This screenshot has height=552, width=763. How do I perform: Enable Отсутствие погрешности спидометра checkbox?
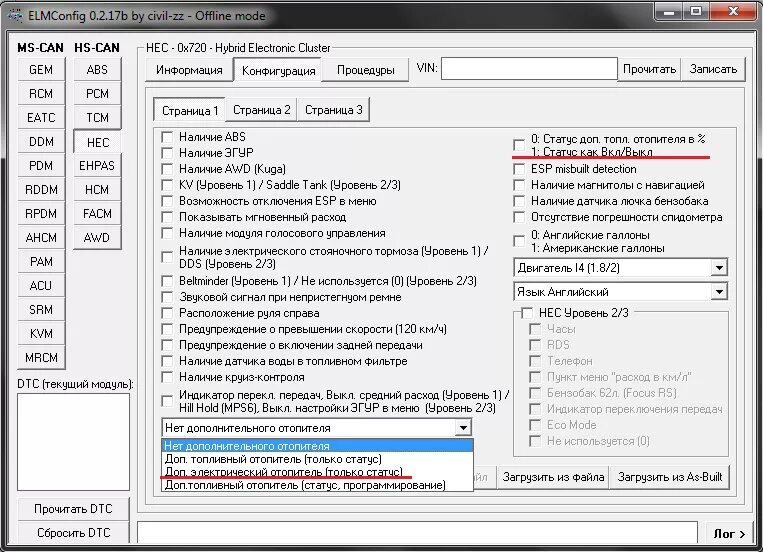[x=519, y=217]
